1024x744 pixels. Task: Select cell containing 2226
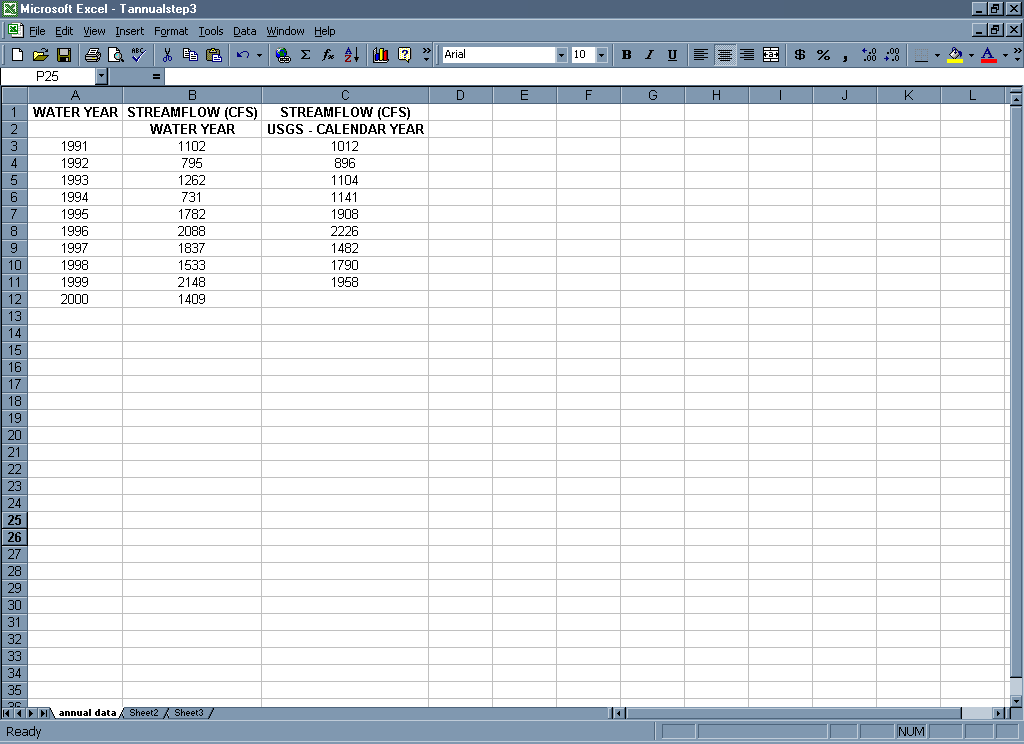pos(345,231)
